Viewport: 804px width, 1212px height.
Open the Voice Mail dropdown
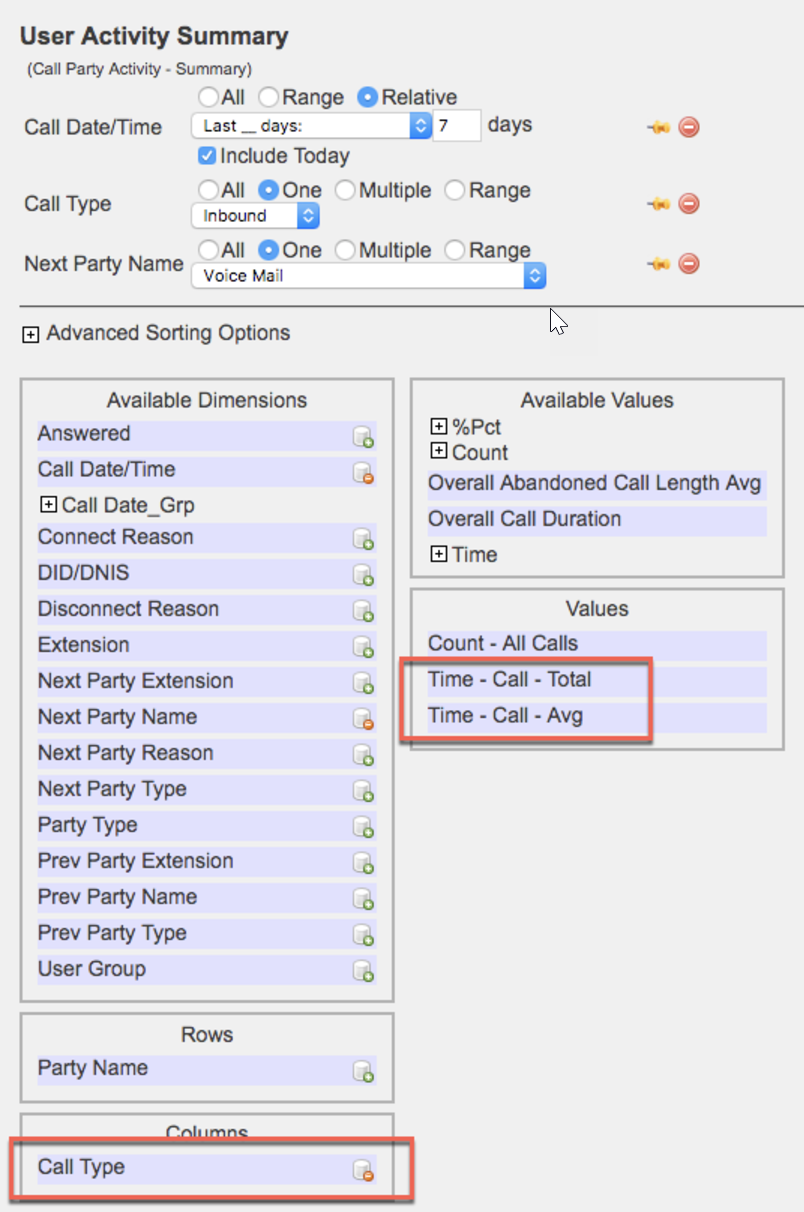[x=368, y=276]
